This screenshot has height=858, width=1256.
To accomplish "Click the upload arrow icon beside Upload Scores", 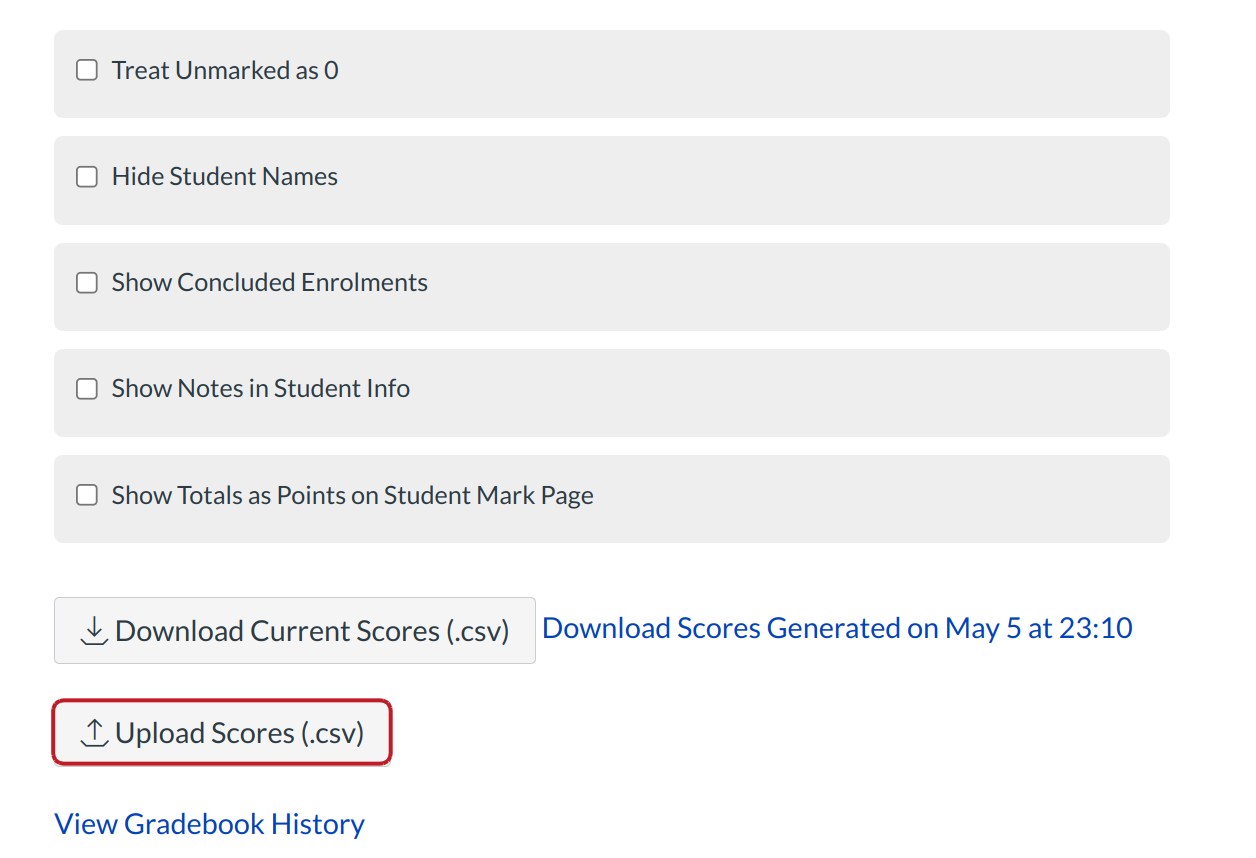I will (94, 733).
